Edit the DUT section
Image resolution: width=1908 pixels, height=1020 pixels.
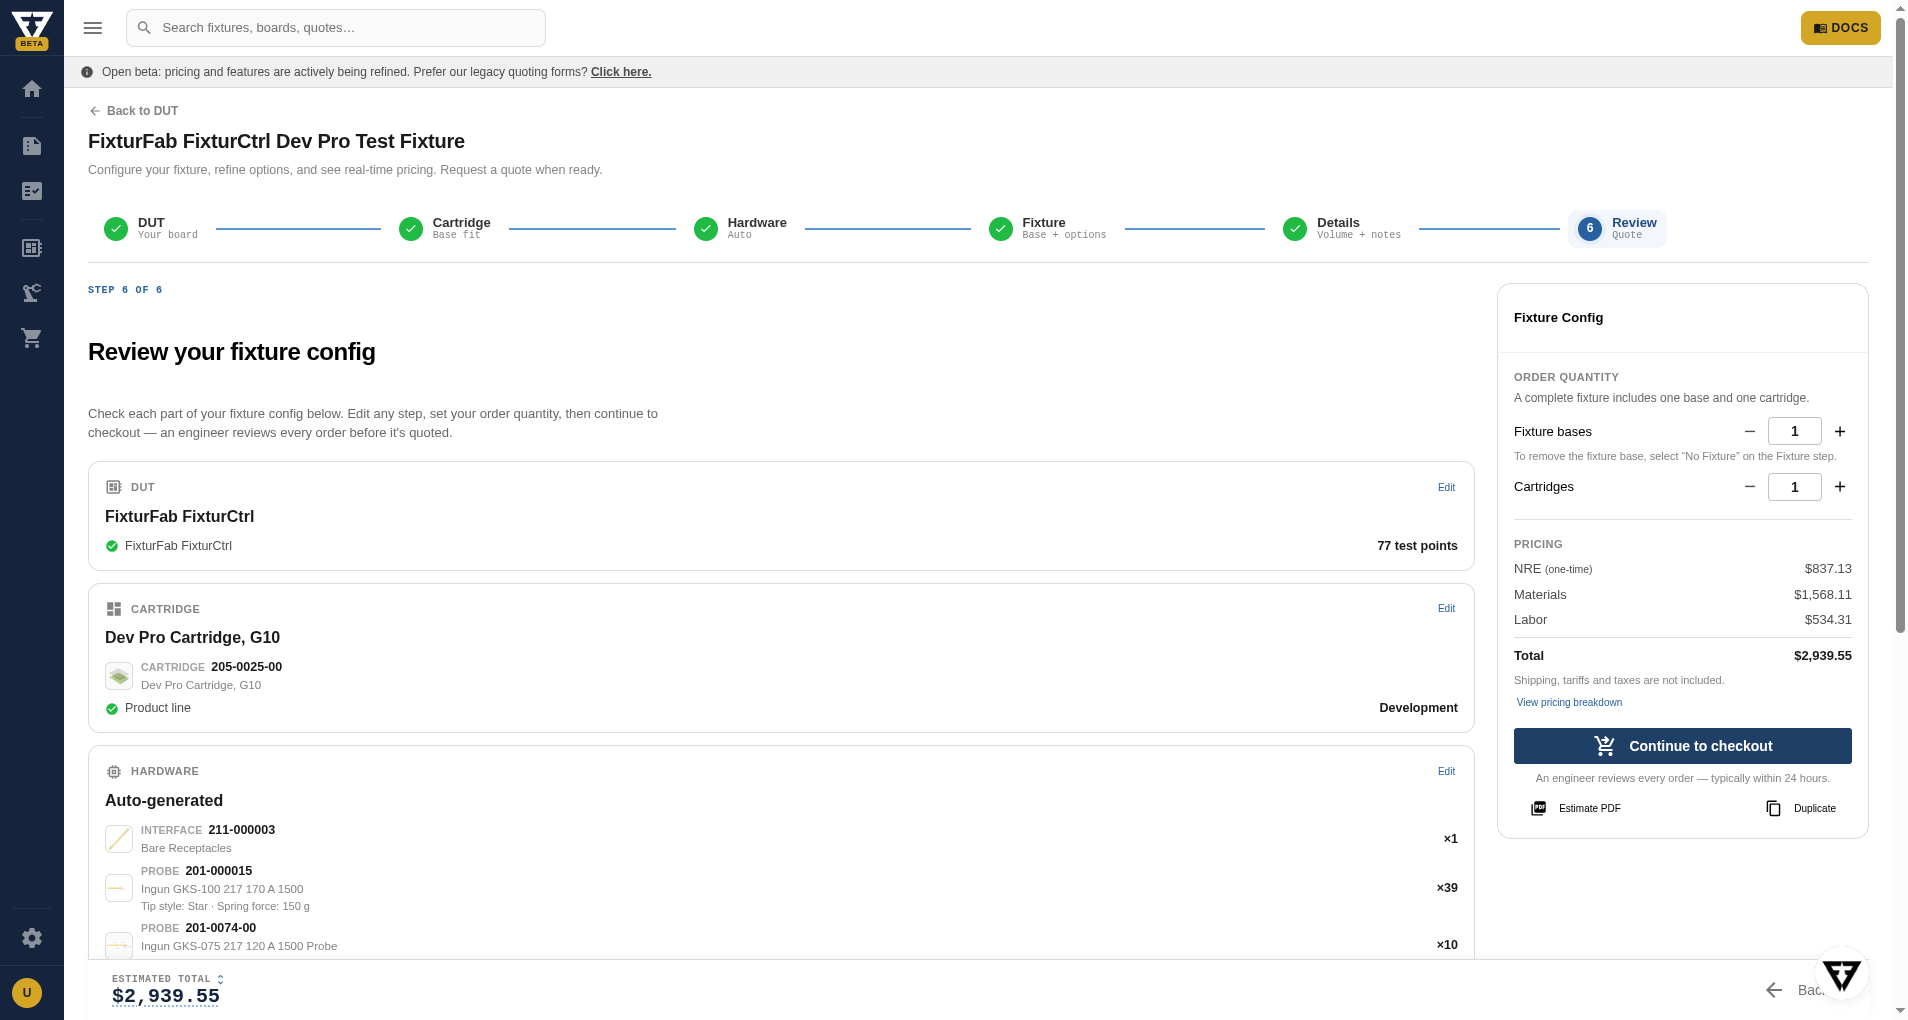pyautogui.click(x=1446, y=488)
